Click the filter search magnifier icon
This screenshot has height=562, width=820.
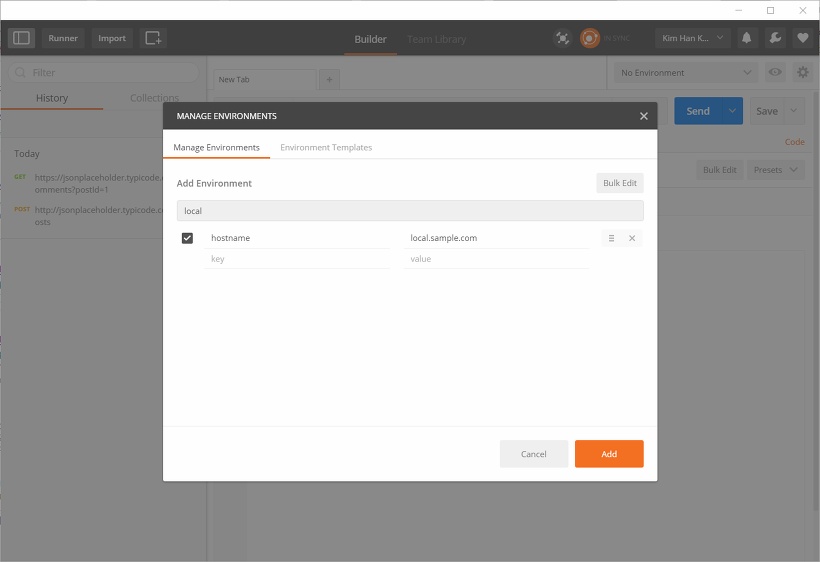20,73
